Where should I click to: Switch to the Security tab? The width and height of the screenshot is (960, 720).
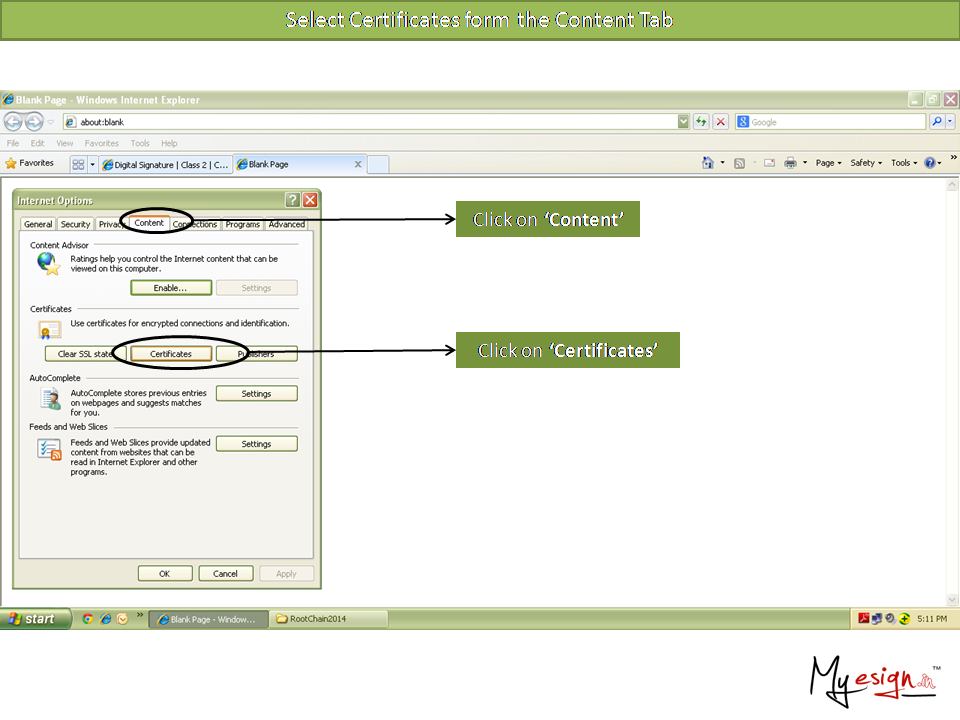(75, 224)
